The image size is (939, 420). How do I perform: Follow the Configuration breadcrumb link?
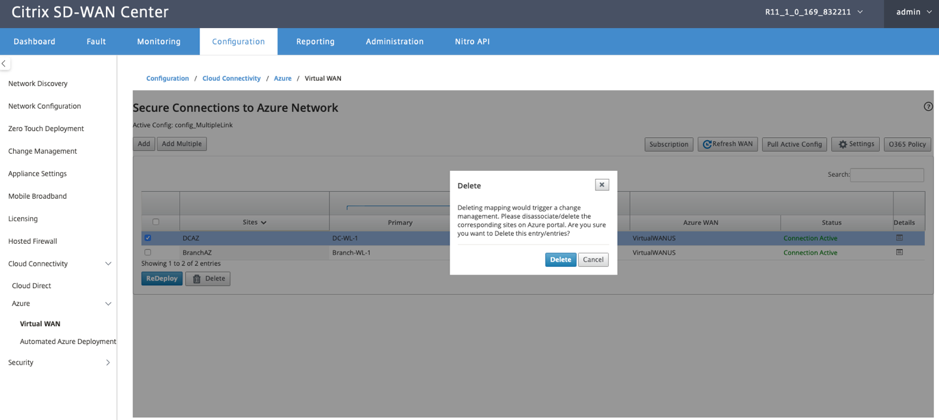point(168,78)
